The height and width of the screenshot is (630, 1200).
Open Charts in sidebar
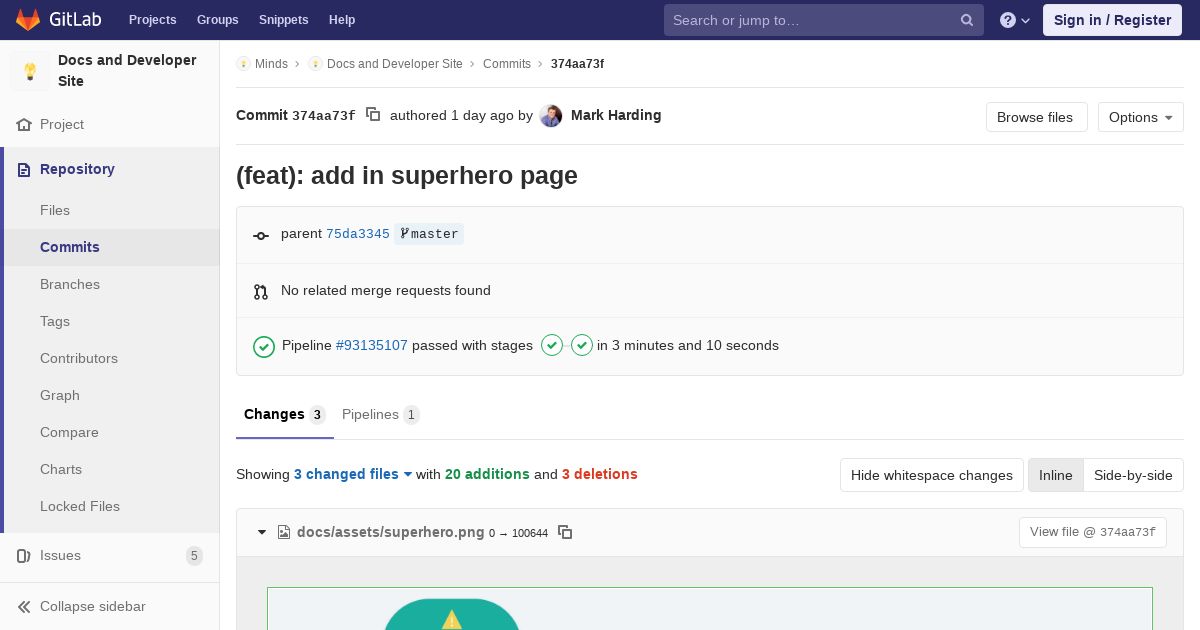pos(61,469)
